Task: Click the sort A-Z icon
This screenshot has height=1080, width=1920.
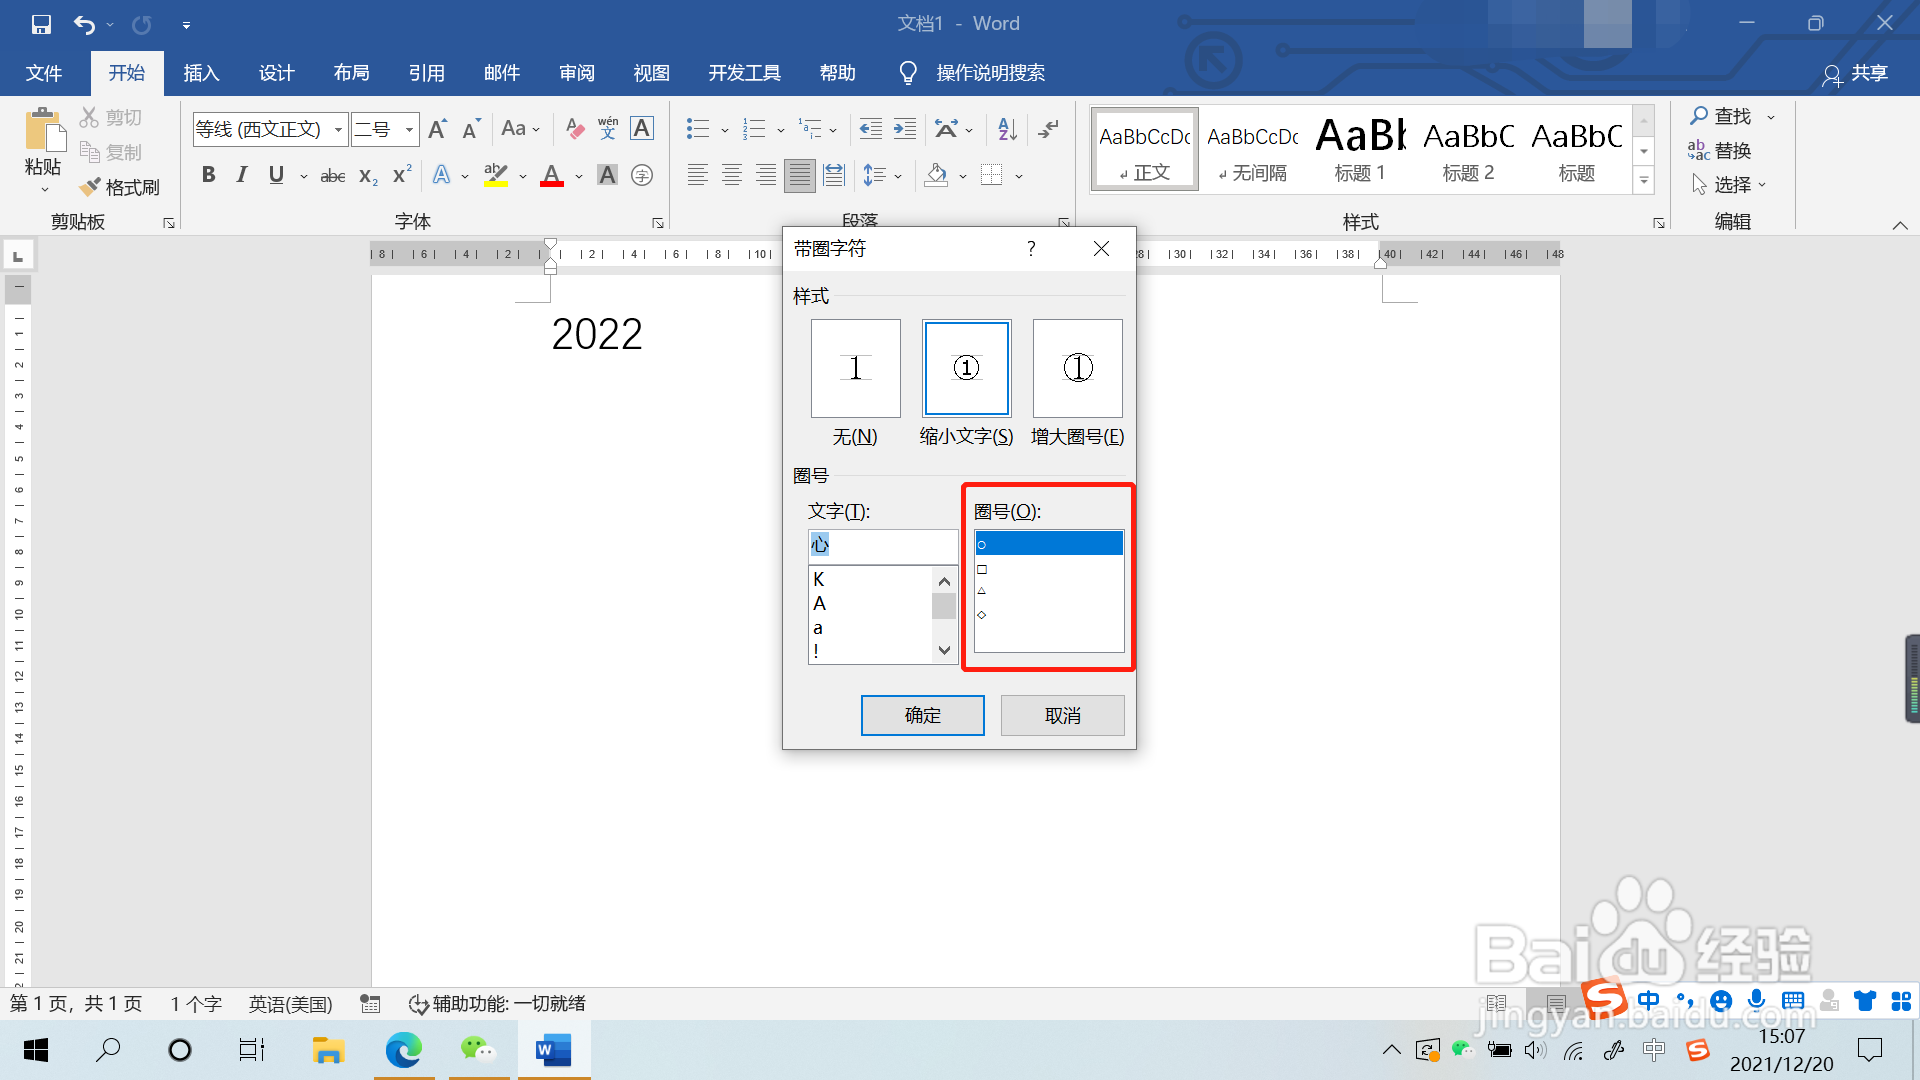Action: point(1007,129)
